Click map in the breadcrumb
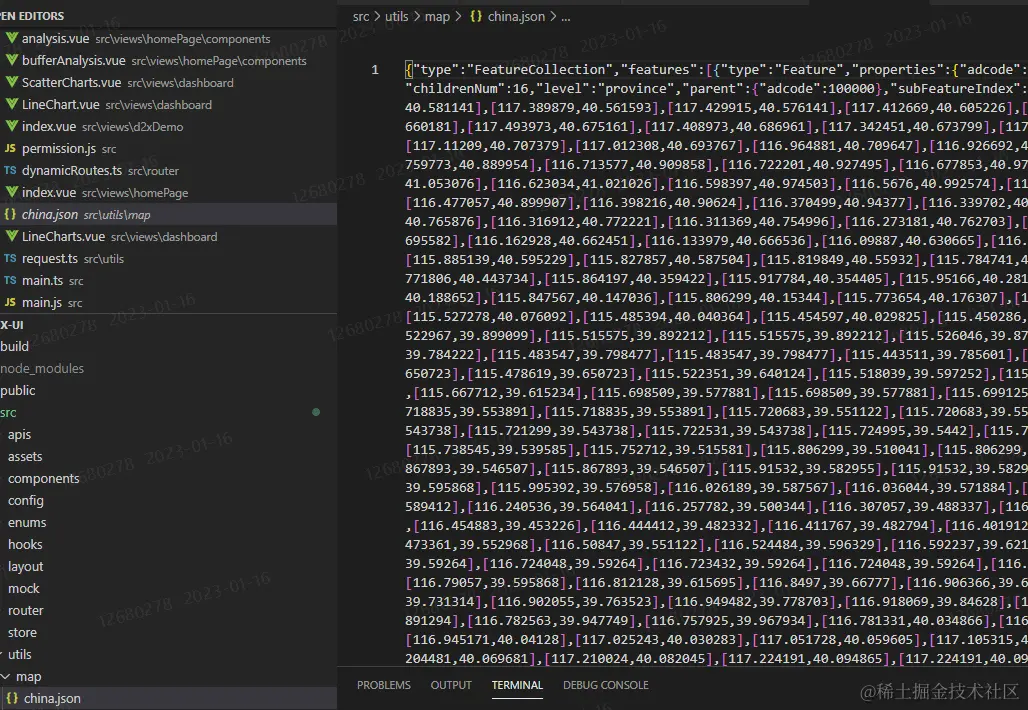This screenshot has width=1028, height=710. point(437,16)
